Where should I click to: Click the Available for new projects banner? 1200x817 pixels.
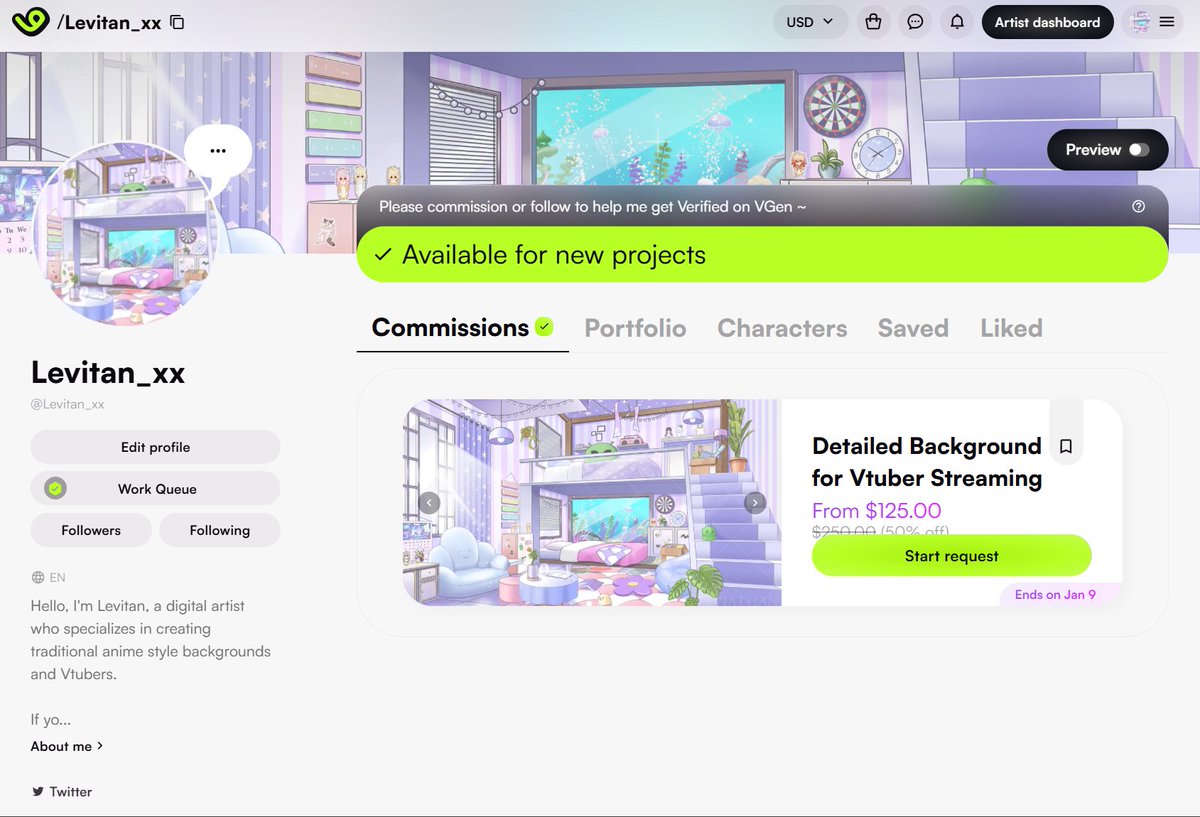tap(762, 255)
